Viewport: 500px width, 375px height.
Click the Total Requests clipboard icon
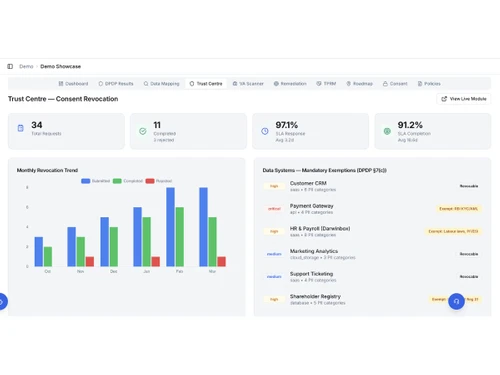coord(20,128)
